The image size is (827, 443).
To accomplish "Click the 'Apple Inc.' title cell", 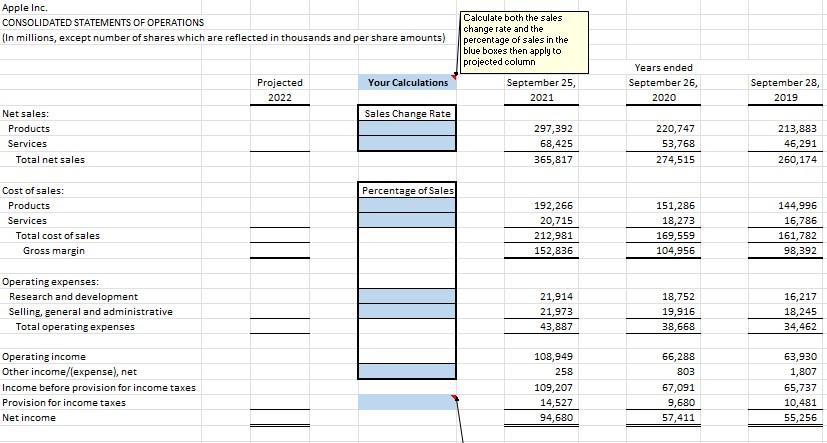I will 25,7.
